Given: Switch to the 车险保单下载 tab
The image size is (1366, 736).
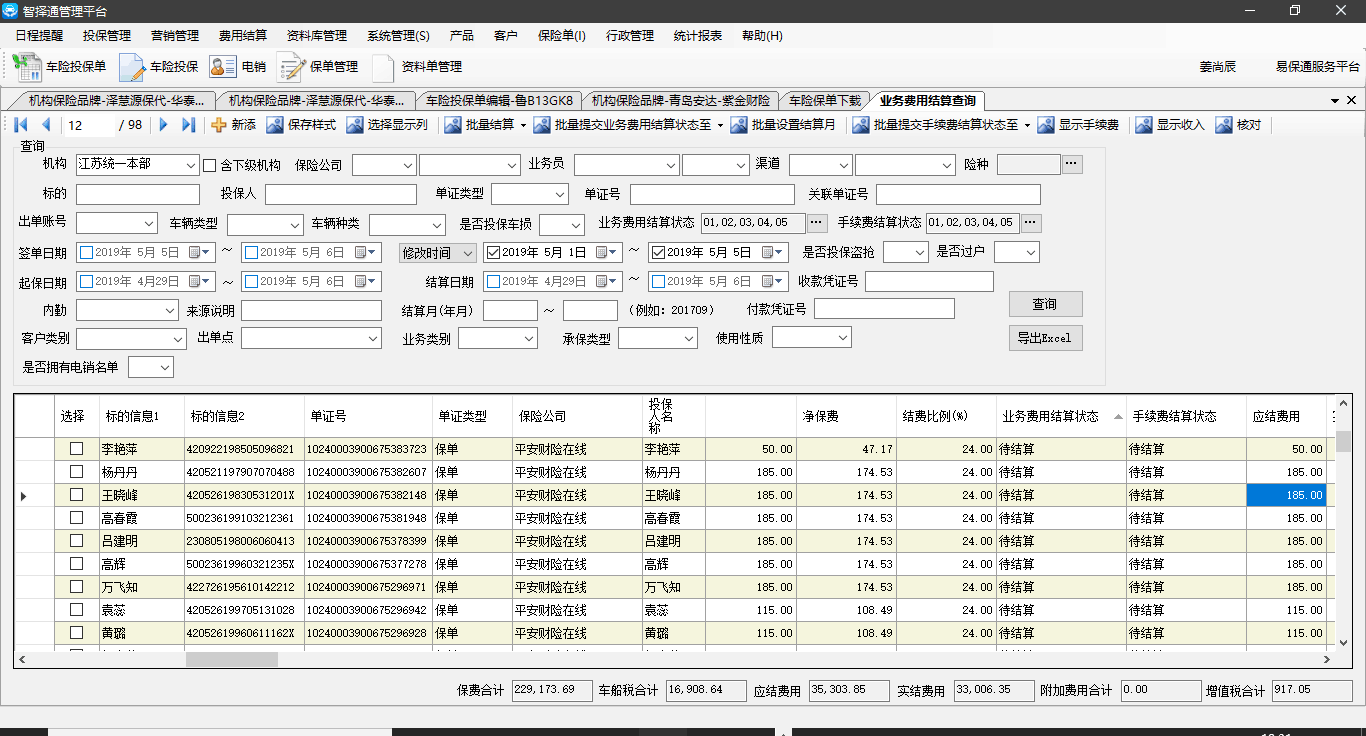Looking at the screenshot, I should pyautogui.click(x=824, y=100).
